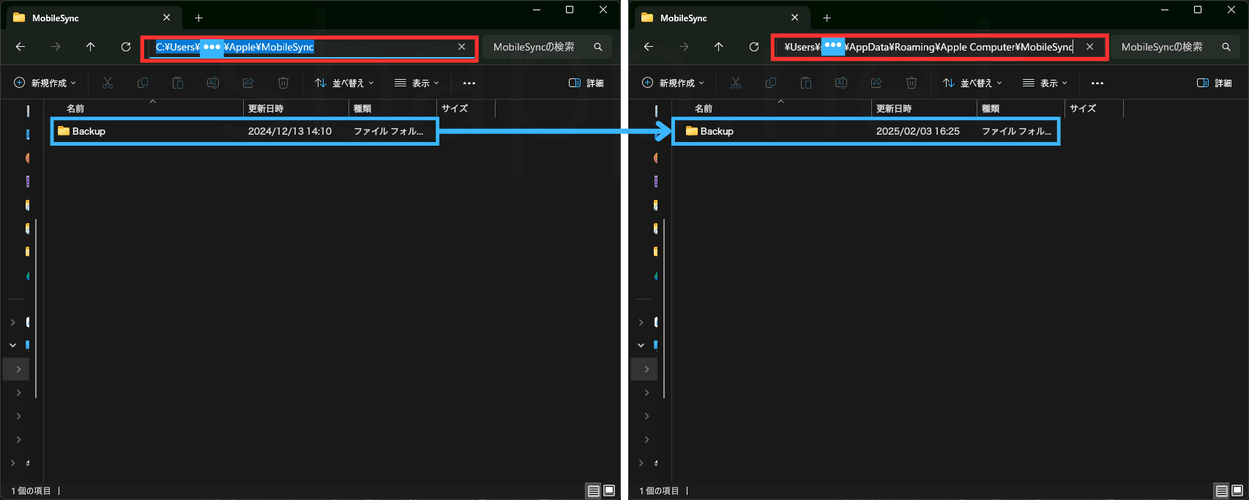The image size is (1249, 500).
Task: Click Copy icon in right window toolbar
Action: tap(770, 83)
